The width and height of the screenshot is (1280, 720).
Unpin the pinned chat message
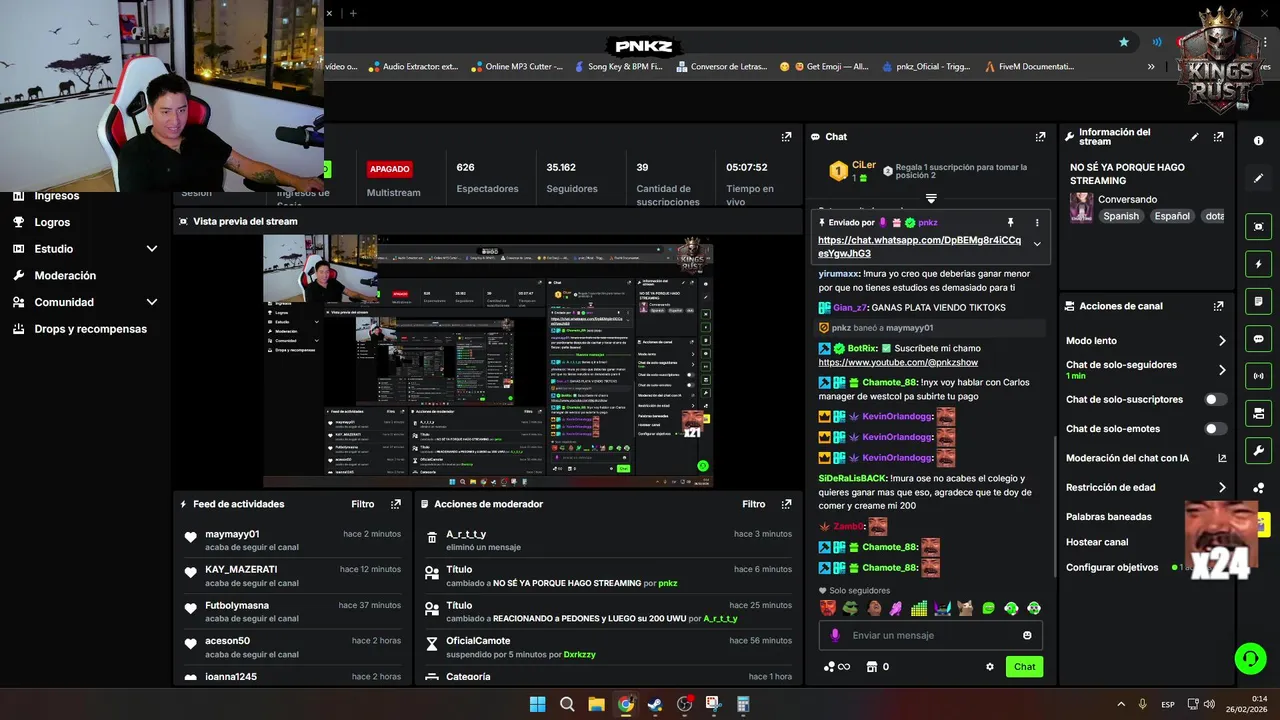(1010, 222)
